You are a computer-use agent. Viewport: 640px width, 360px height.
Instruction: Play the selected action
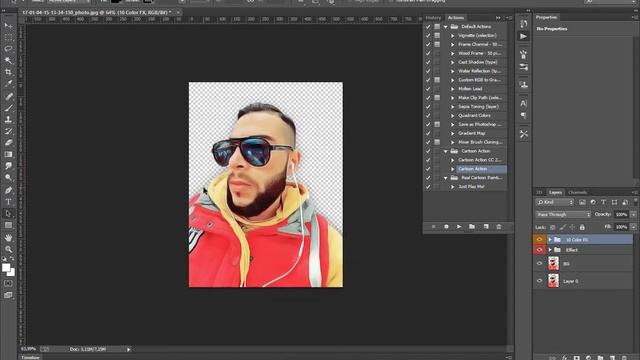[459, 227]
